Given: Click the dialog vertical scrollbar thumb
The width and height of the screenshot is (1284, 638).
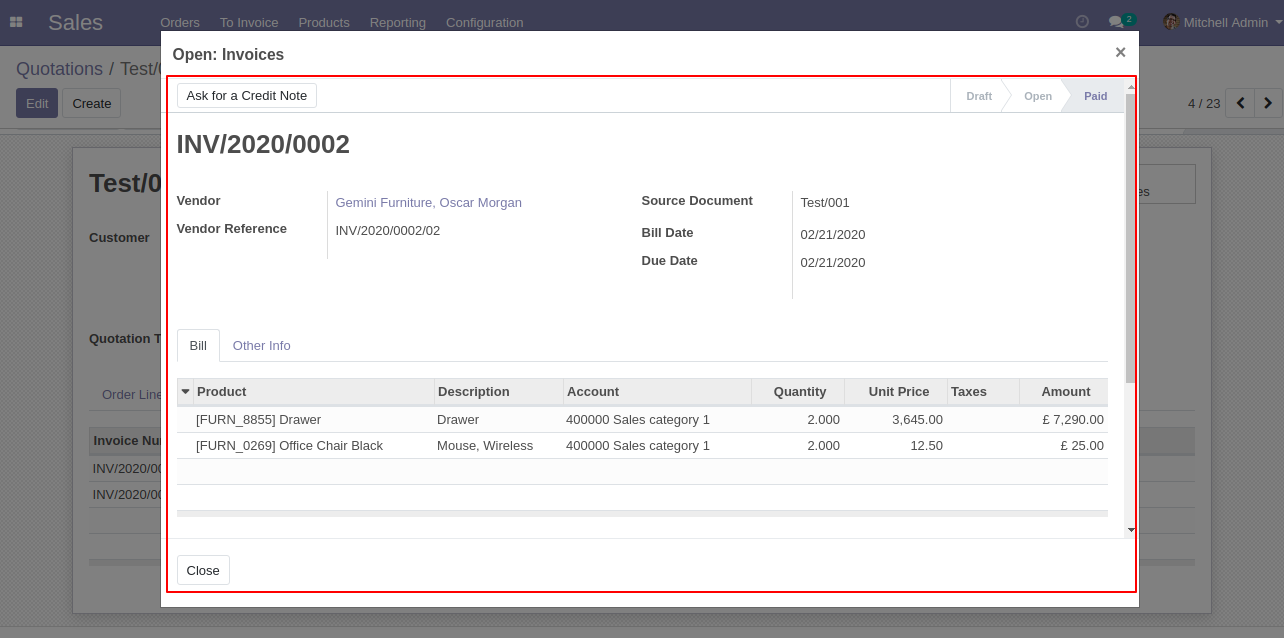Looking at the screenshot, I should [x=1130, y=238].
